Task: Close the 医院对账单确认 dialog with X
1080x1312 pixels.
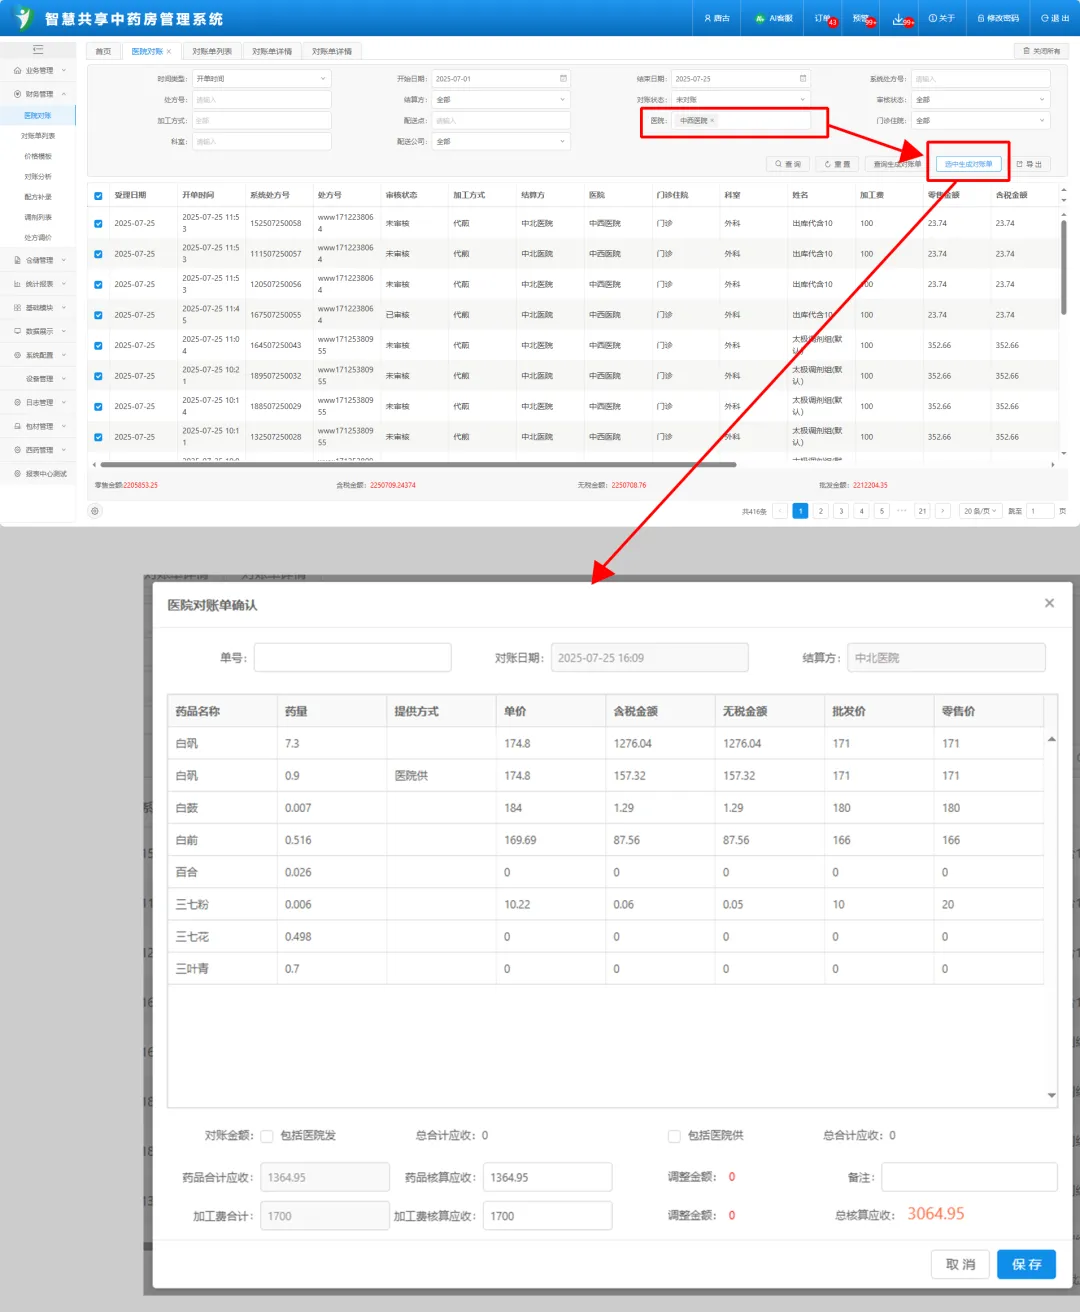Action: (1049, 603)
